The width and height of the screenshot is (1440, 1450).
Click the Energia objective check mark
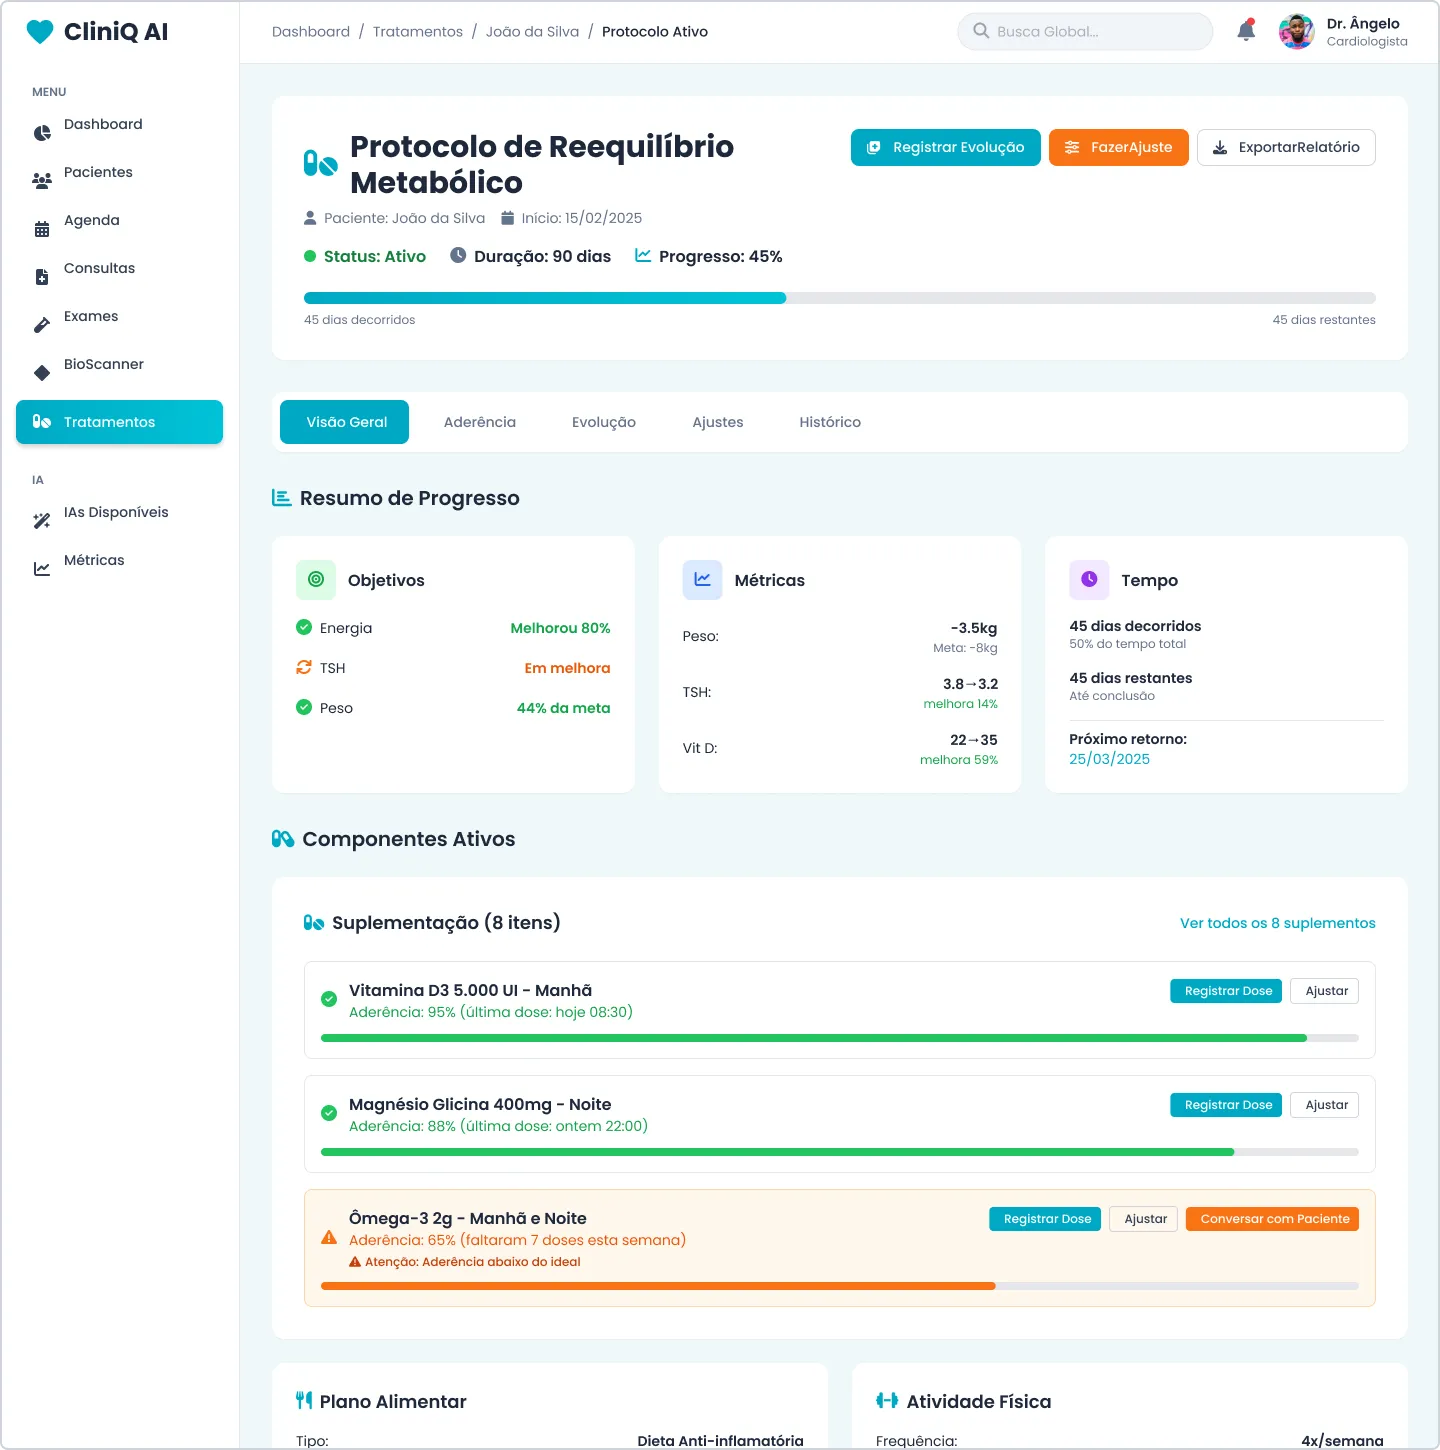point(304,627)
